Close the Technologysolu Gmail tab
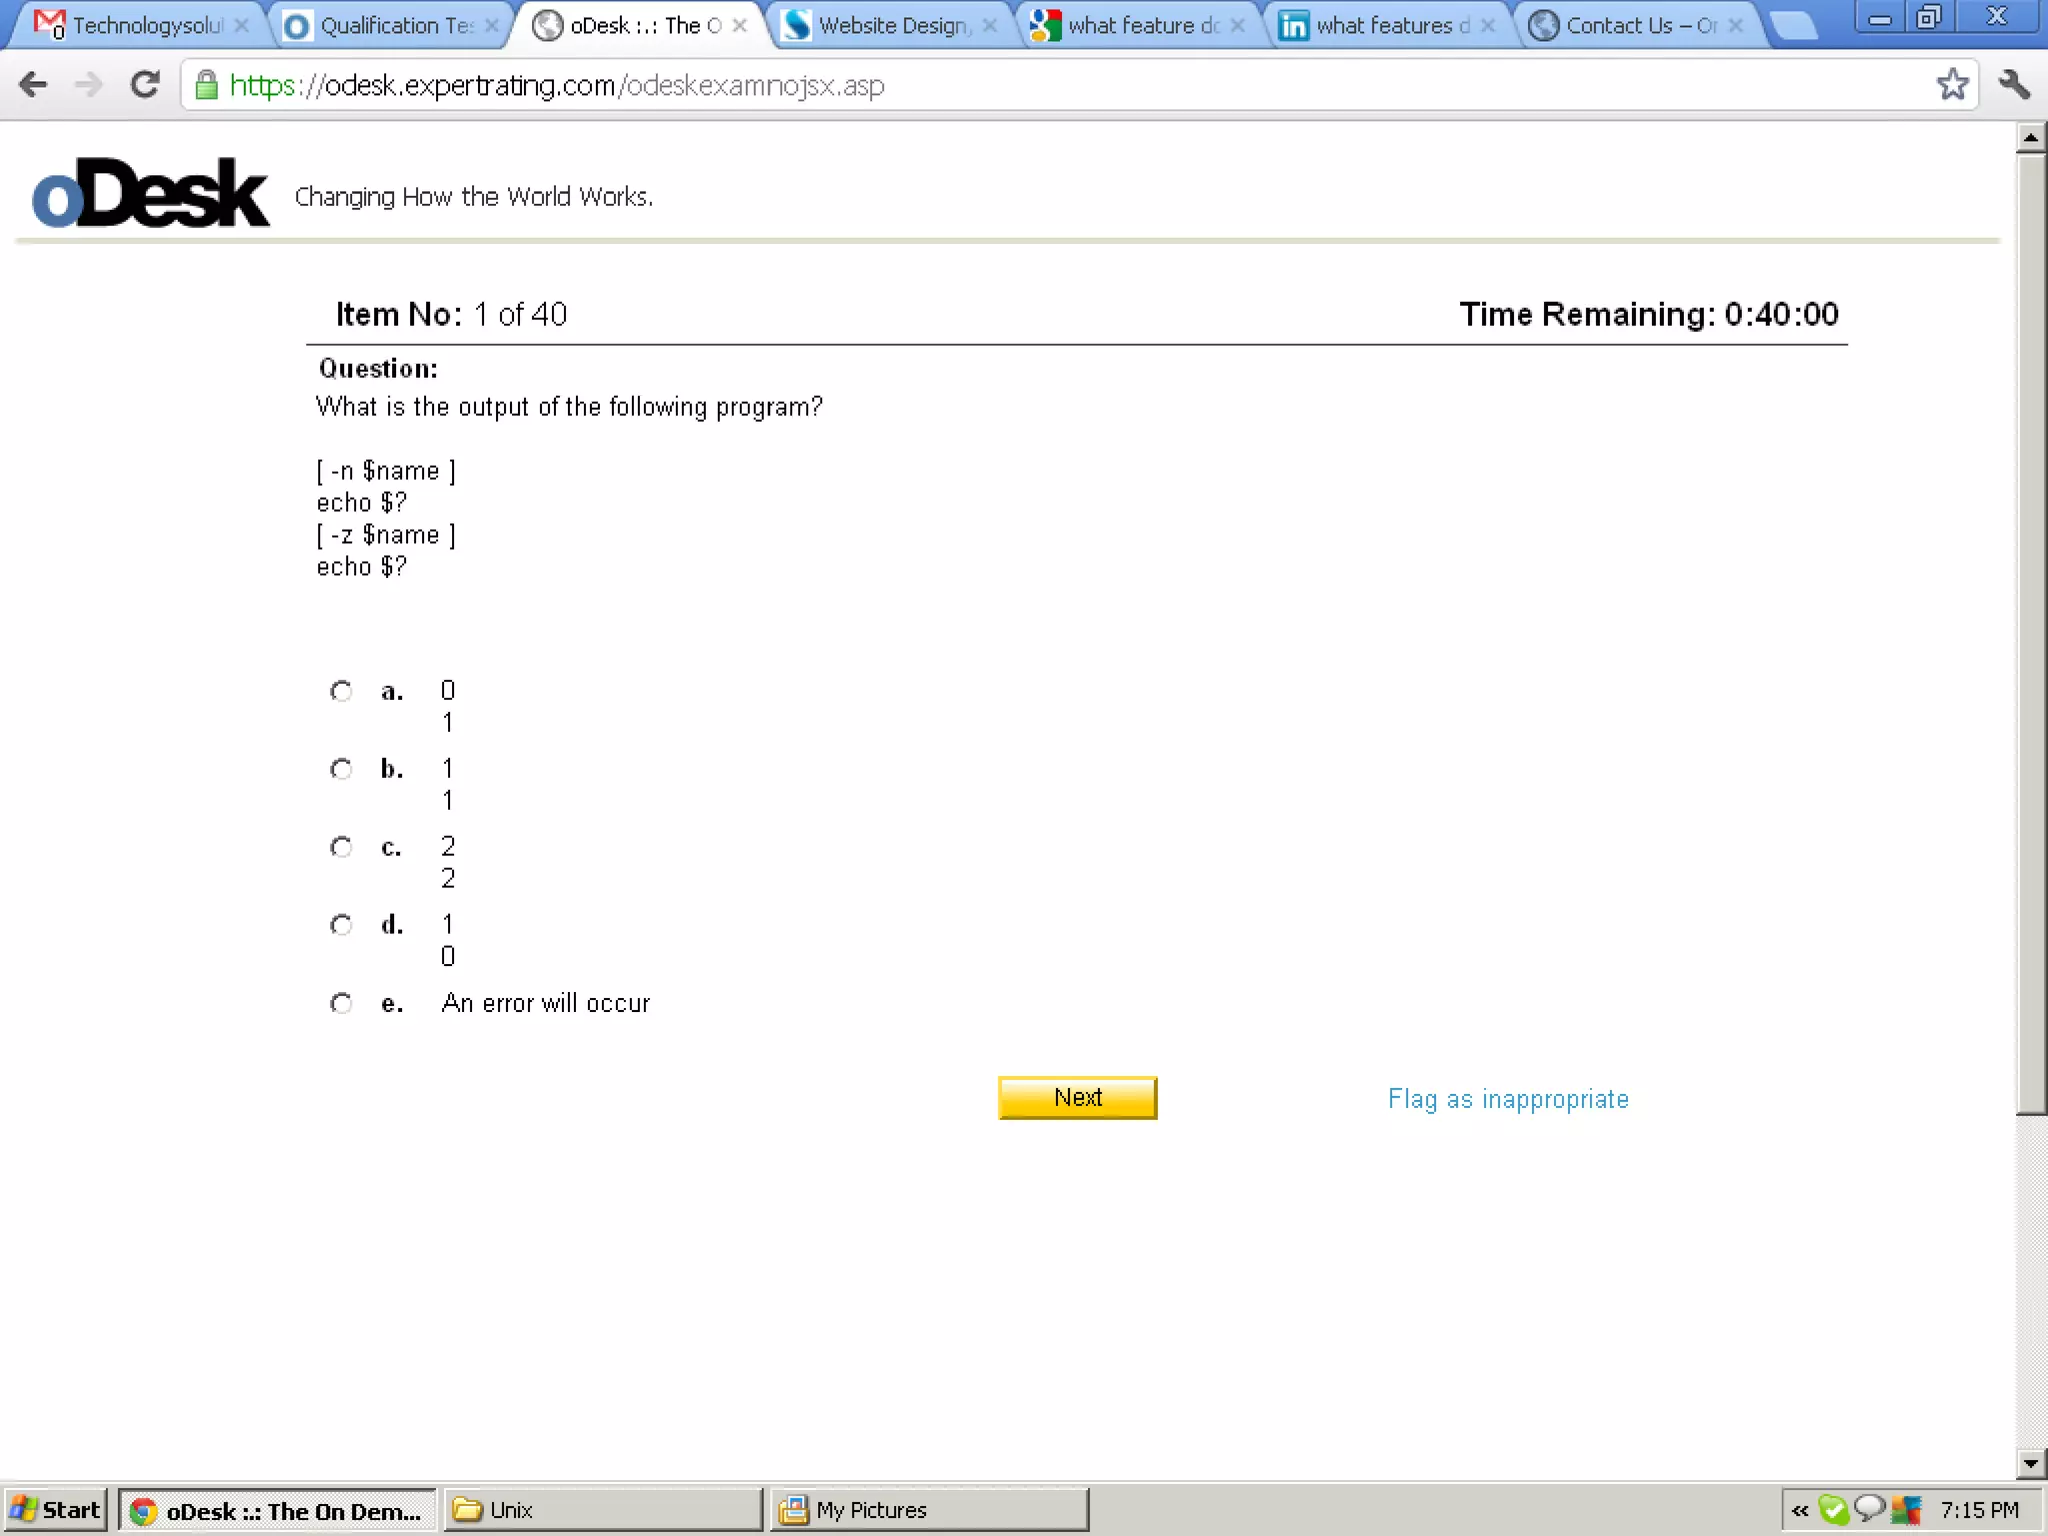2048x1536 pixels. click(x=241, y=26)
